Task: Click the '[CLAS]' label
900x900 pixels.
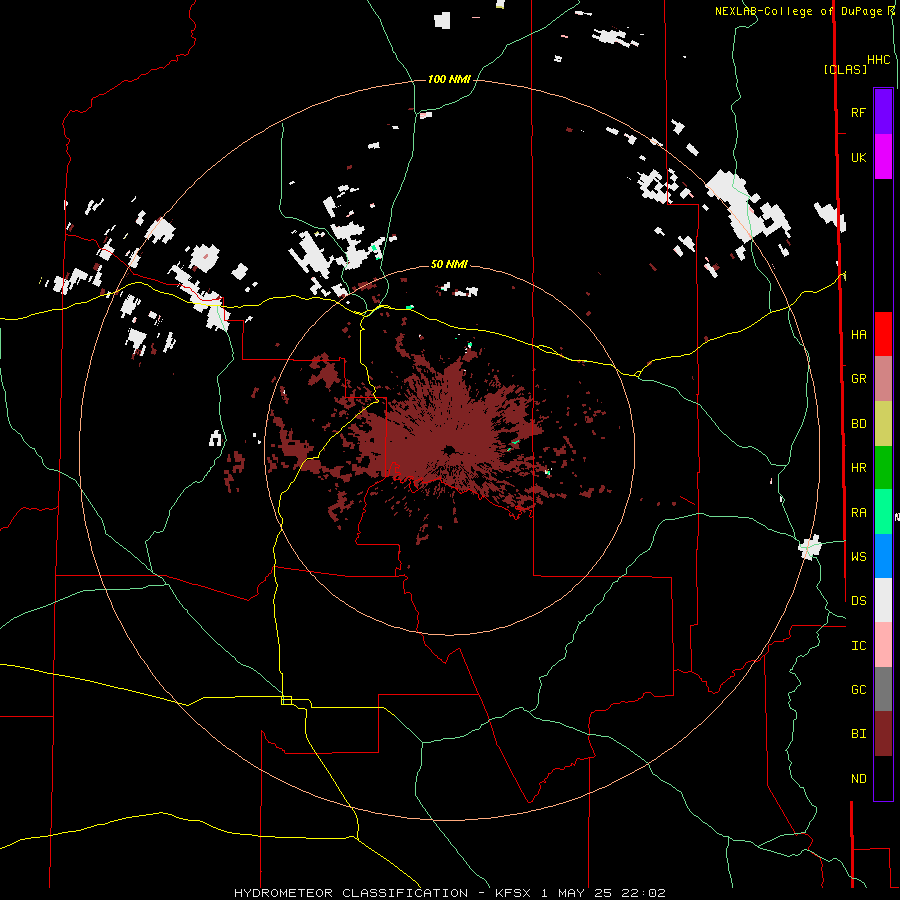Action: [x=845, y=69]
